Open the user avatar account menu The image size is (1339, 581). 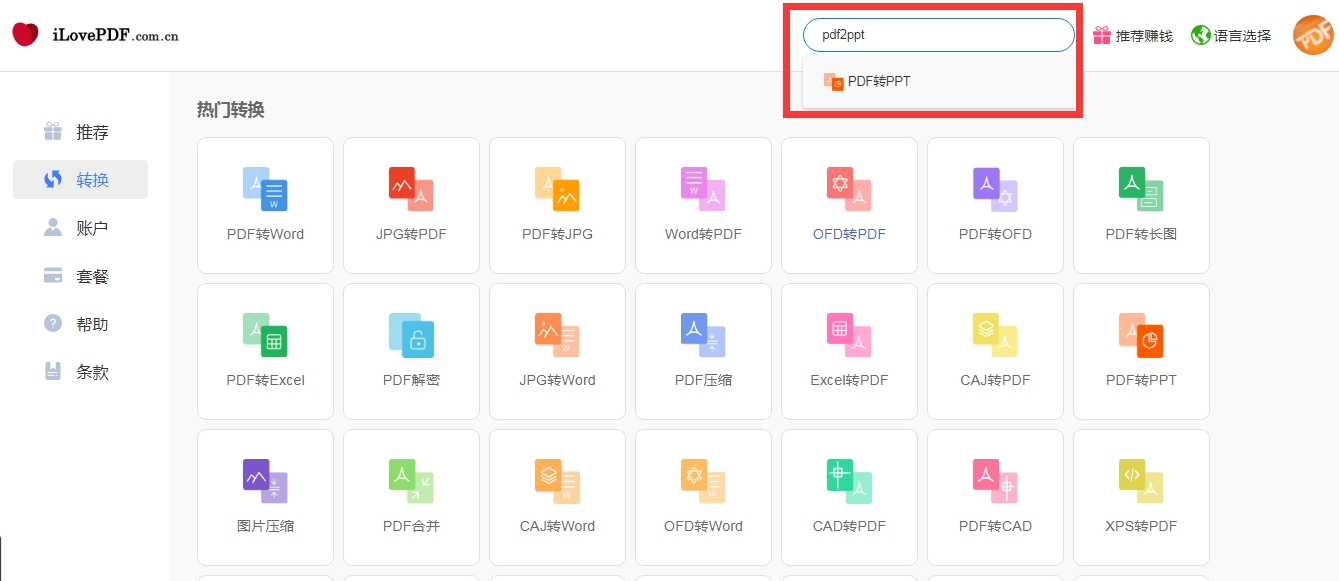pyautogui.click(x=1313, y=35)
